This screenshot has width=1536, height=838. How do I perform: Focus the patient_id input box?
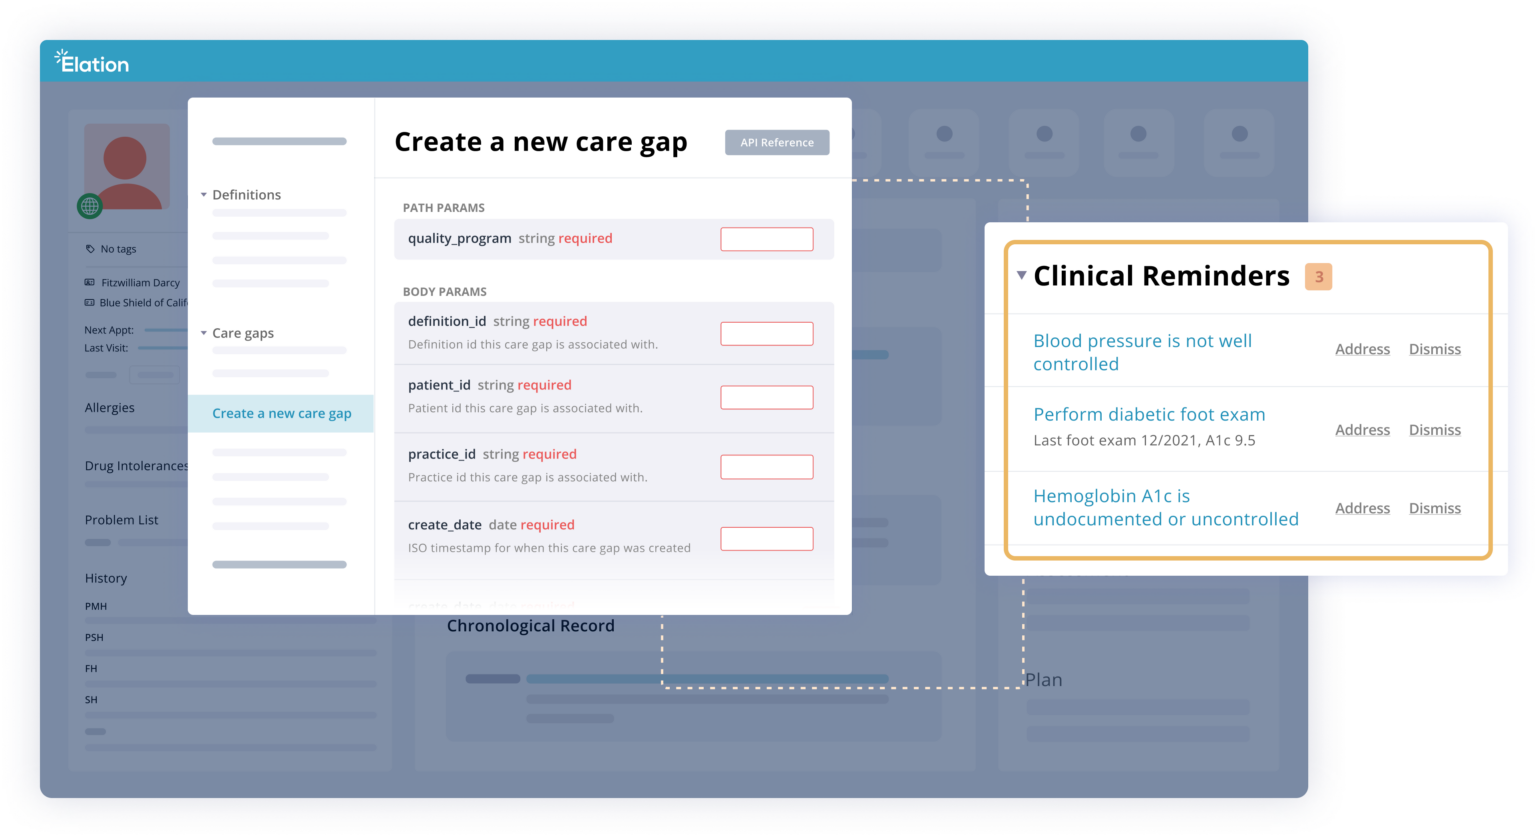766,397
